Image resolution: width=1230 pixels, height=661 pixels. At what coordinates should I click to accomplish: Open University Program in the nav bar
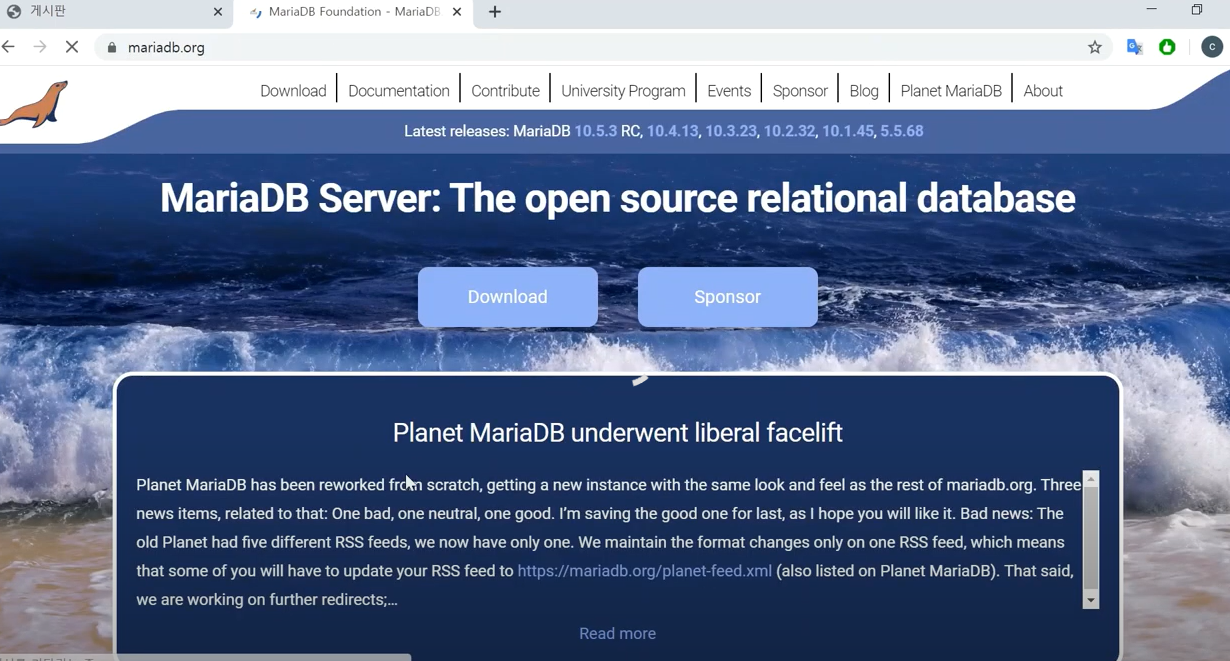coord(623,91)
